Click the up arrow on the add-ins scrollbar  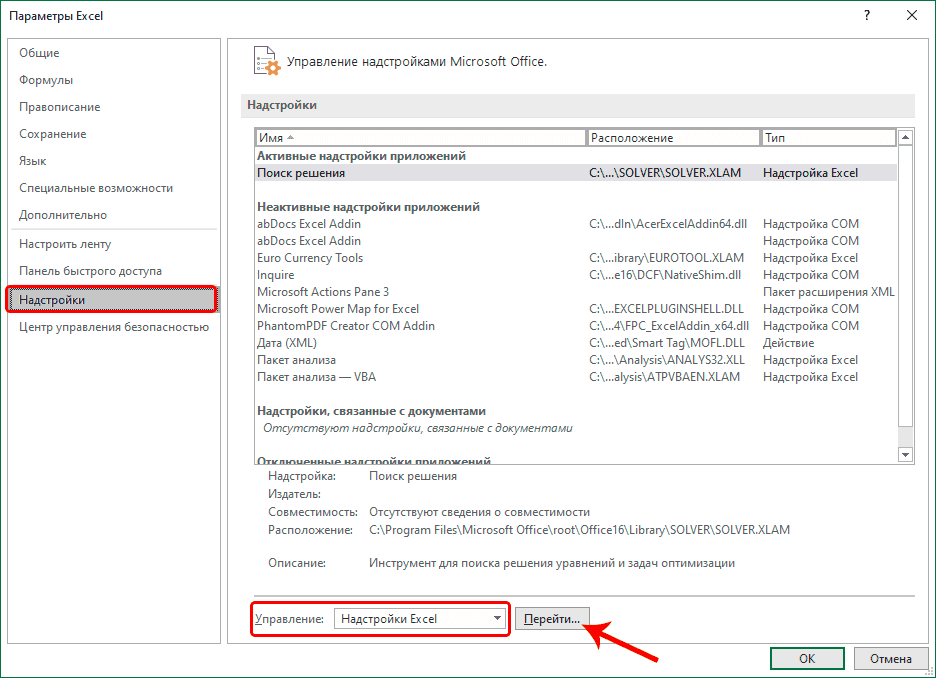pyautogui.click(x=906, y=137)
